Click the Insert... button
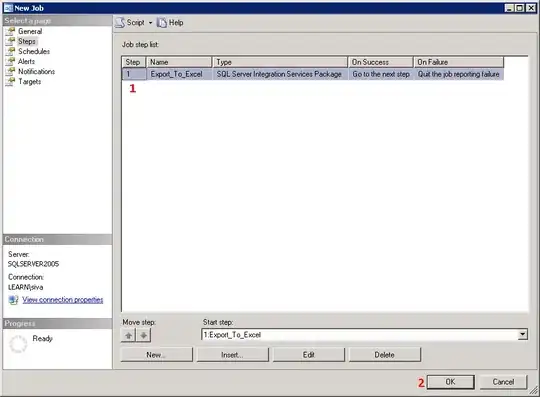This screenshot has height=397, width=540. click(233, 355)
